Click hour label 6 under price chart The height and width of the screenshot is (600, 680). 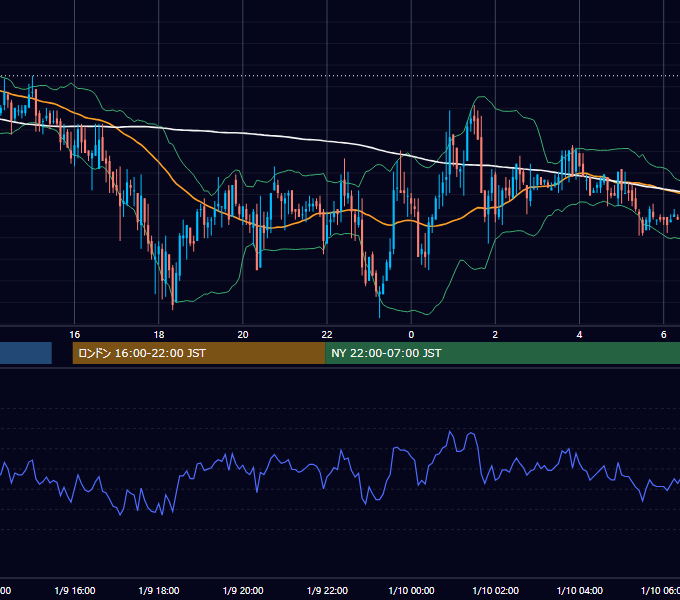click(664, 334)
